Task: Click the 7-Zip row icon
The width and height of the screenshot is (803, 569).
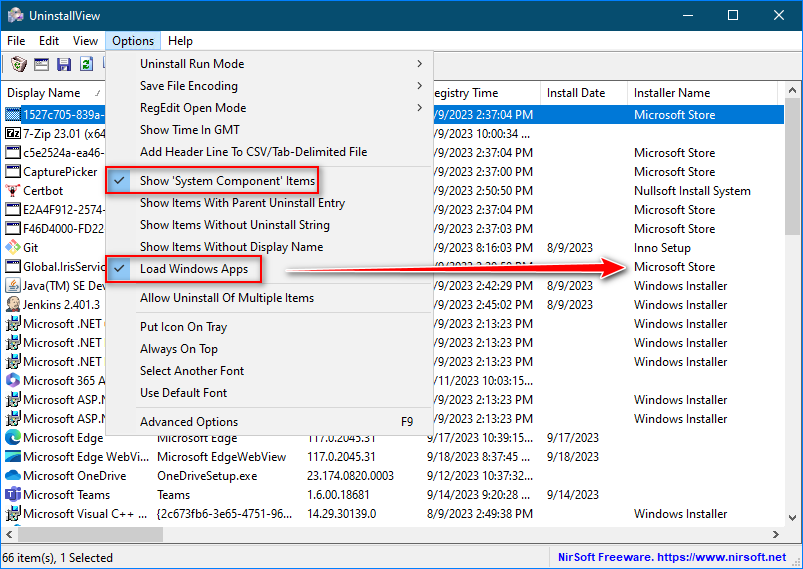Action: coord(13,134)
